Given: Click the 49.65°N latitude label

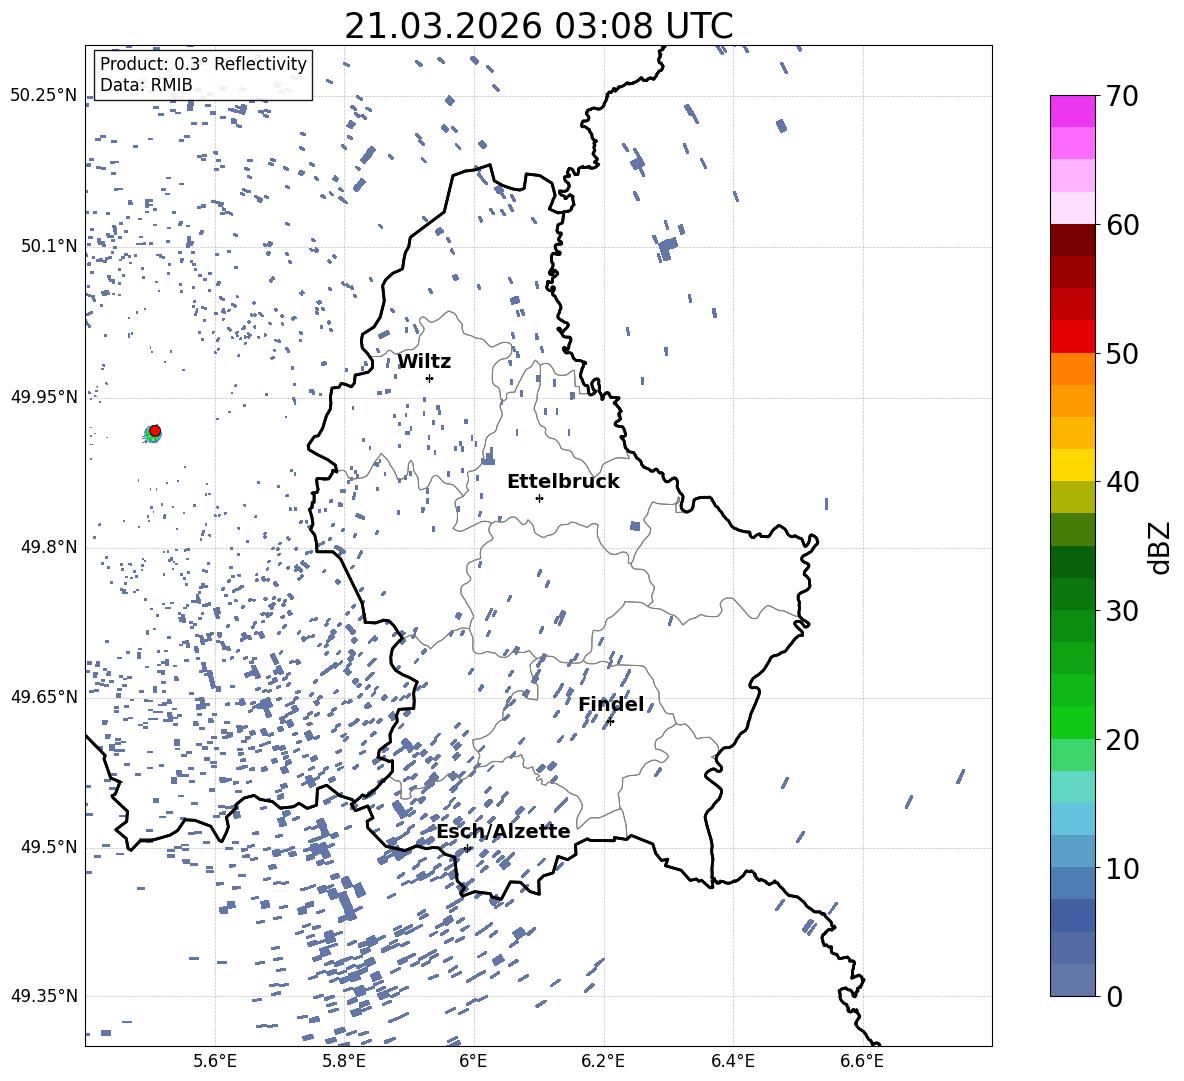Looking at the screenshot, I should coord(44,696).
